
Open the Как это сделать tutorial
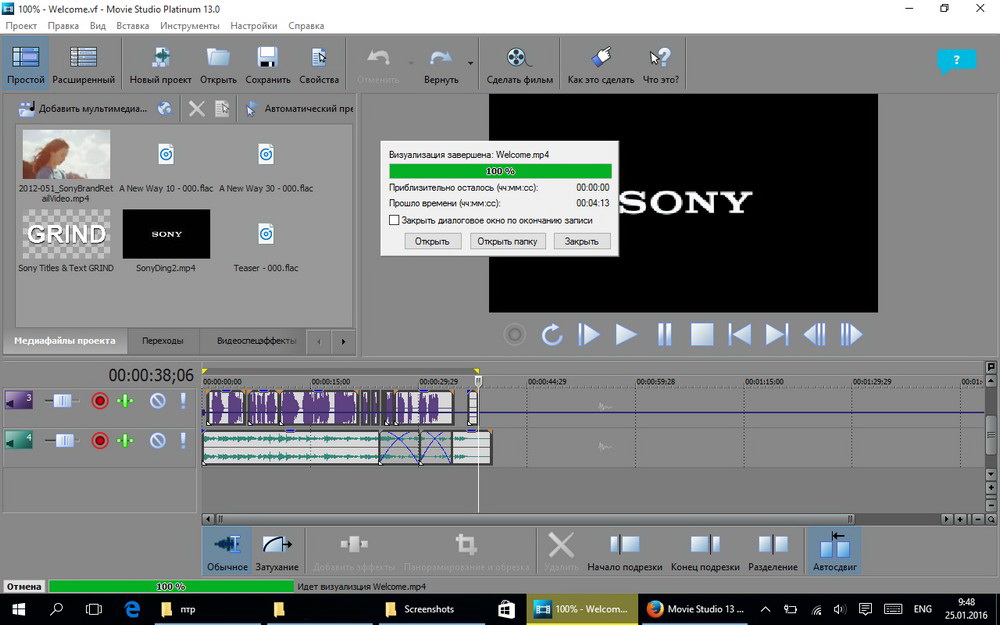point(601,63)
